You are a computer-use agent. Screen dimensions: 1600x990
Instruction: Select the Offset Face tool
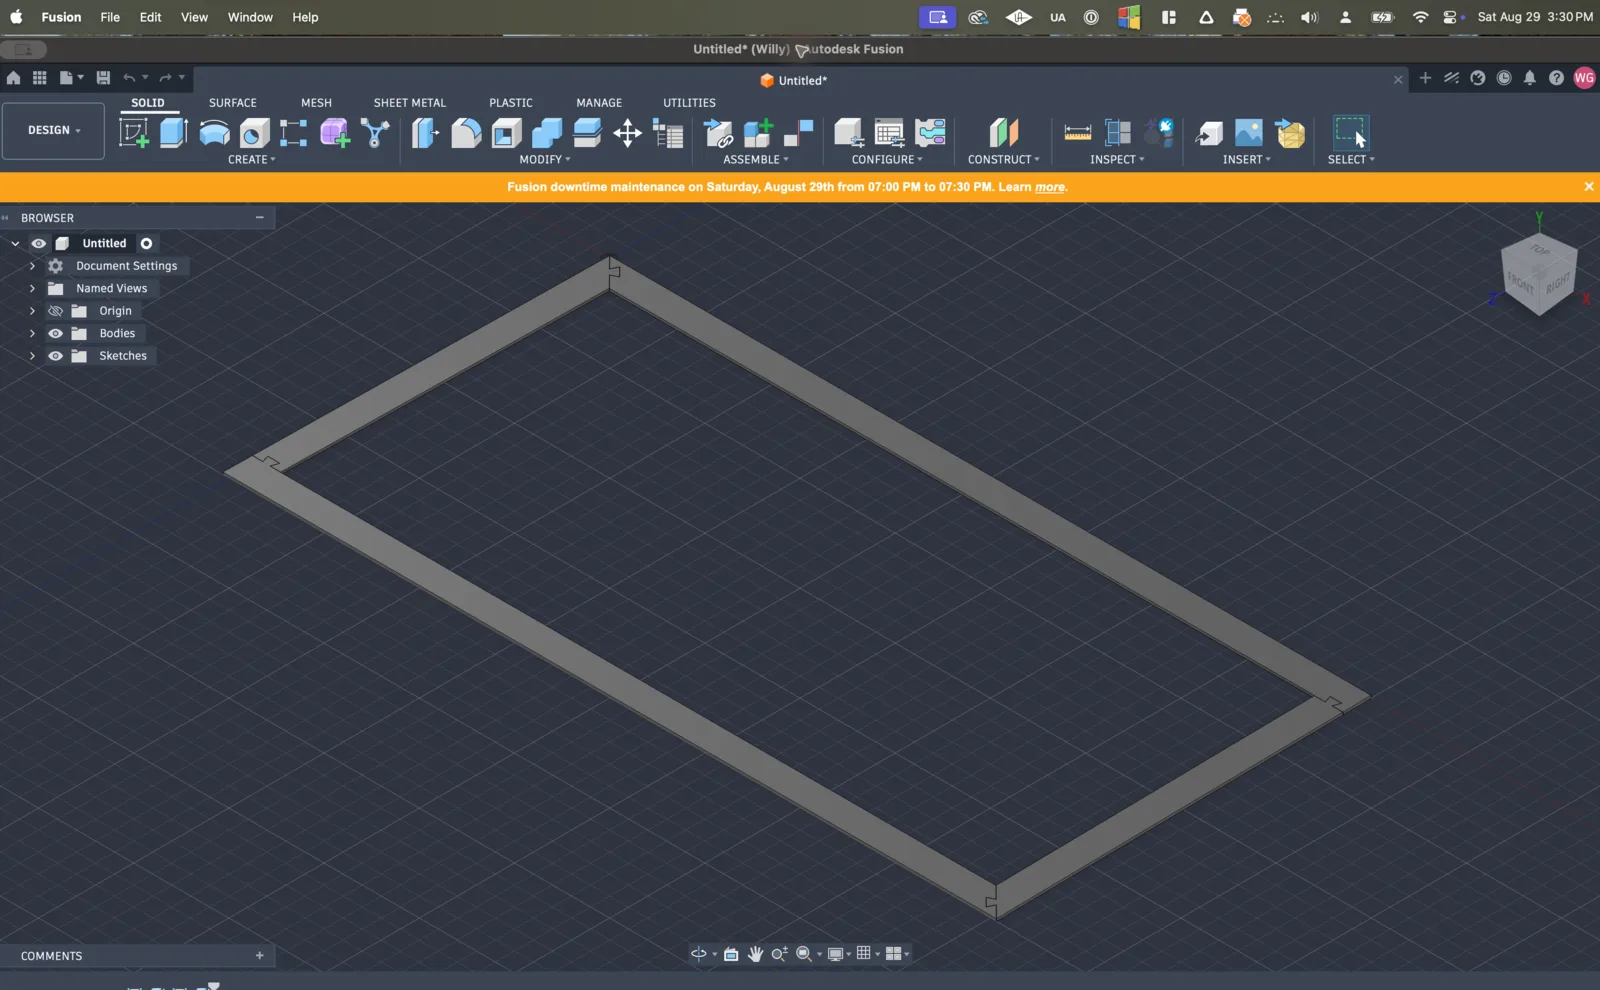coord(587,133)
